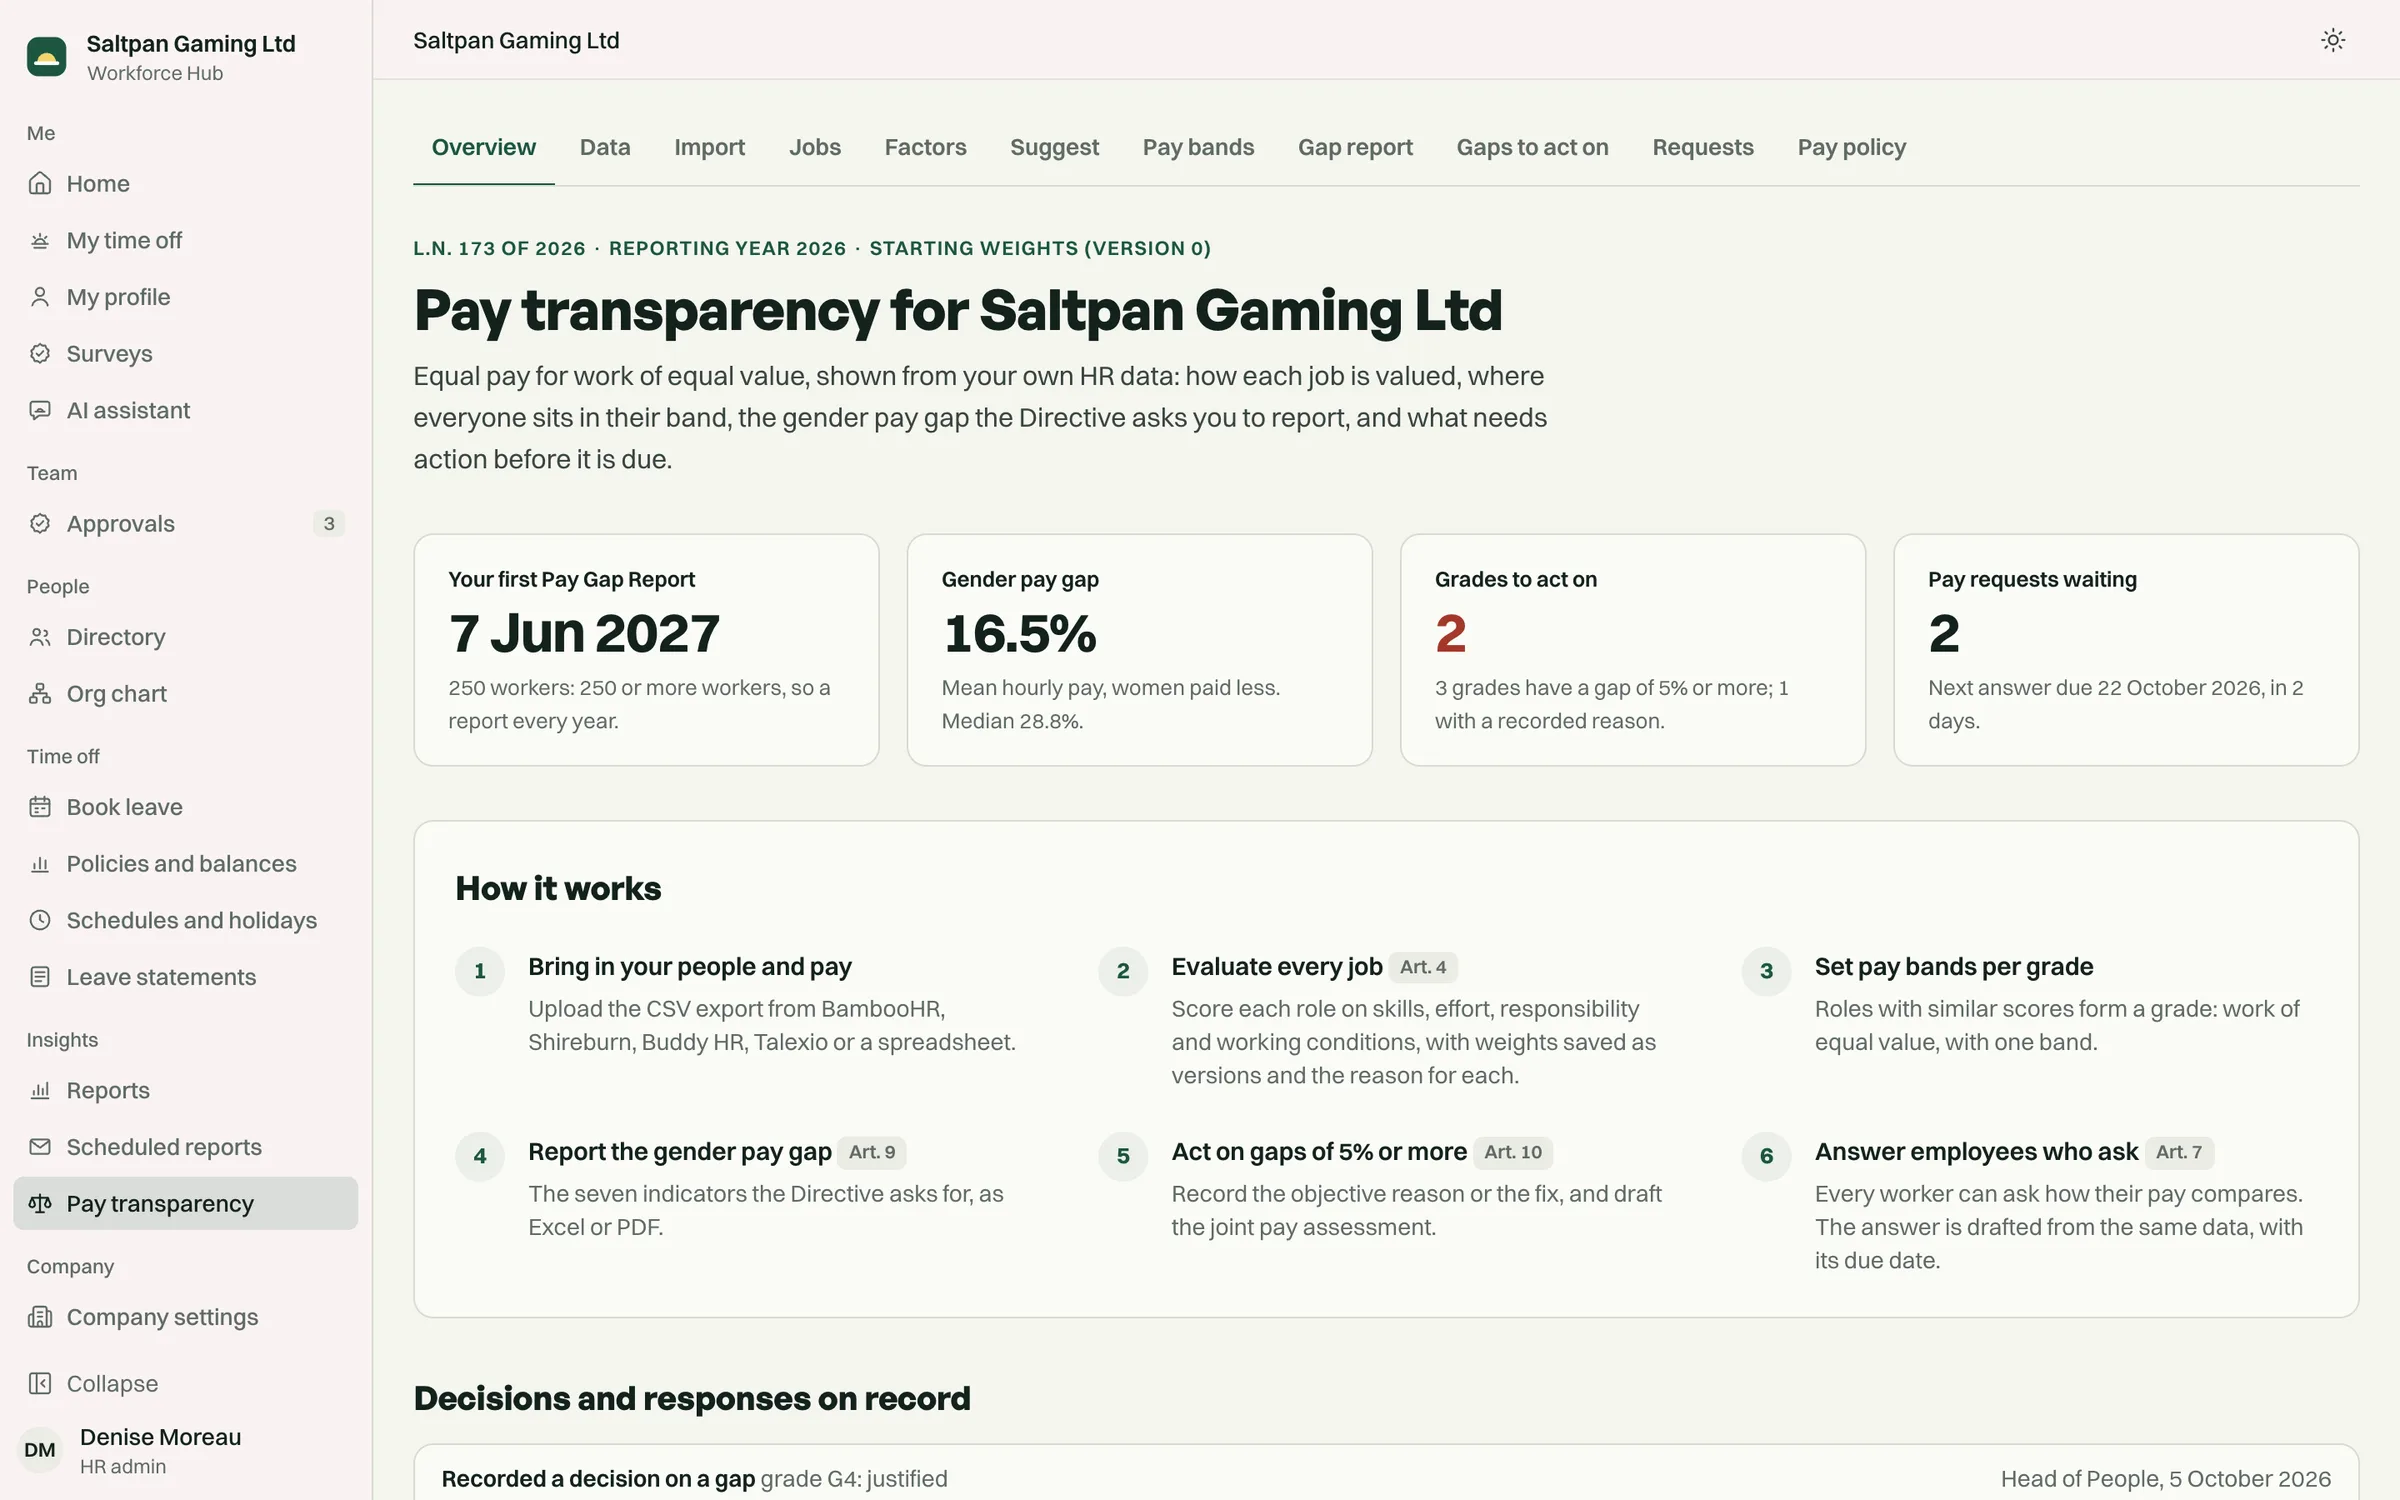Click the Company settings building icon

(x=40, y=1317)
